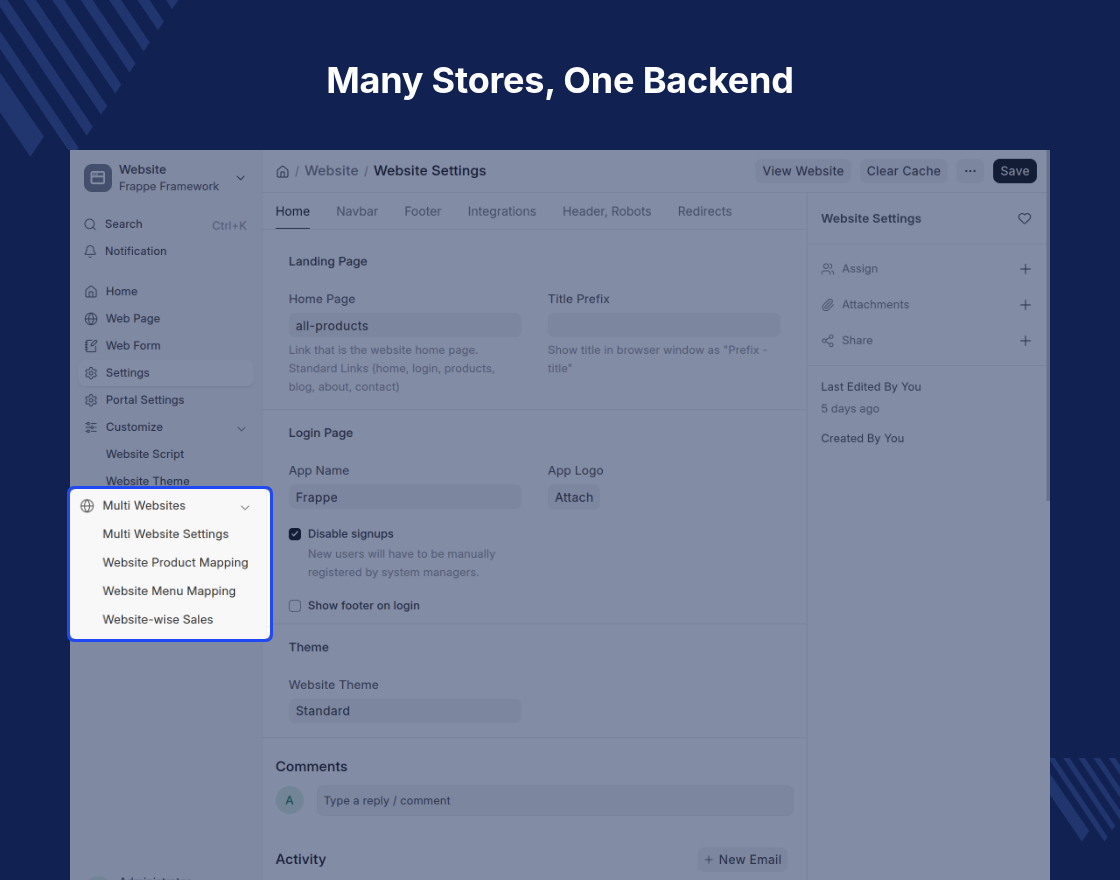The height and width of the screenshot is (880, 1120).
Task: Open Website Menu Mapping
Action: point(169,591)
